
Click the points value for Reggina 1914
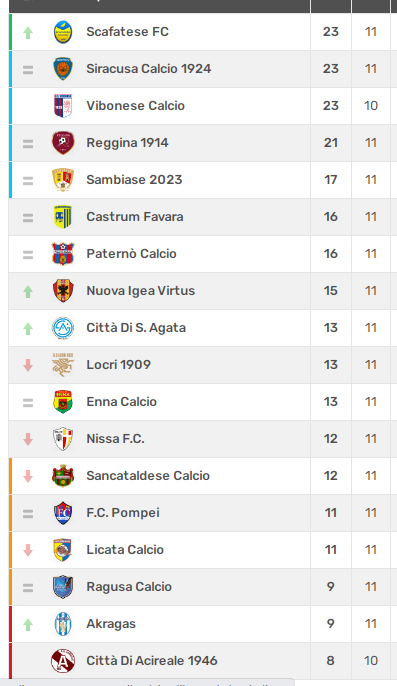[330, 143]
